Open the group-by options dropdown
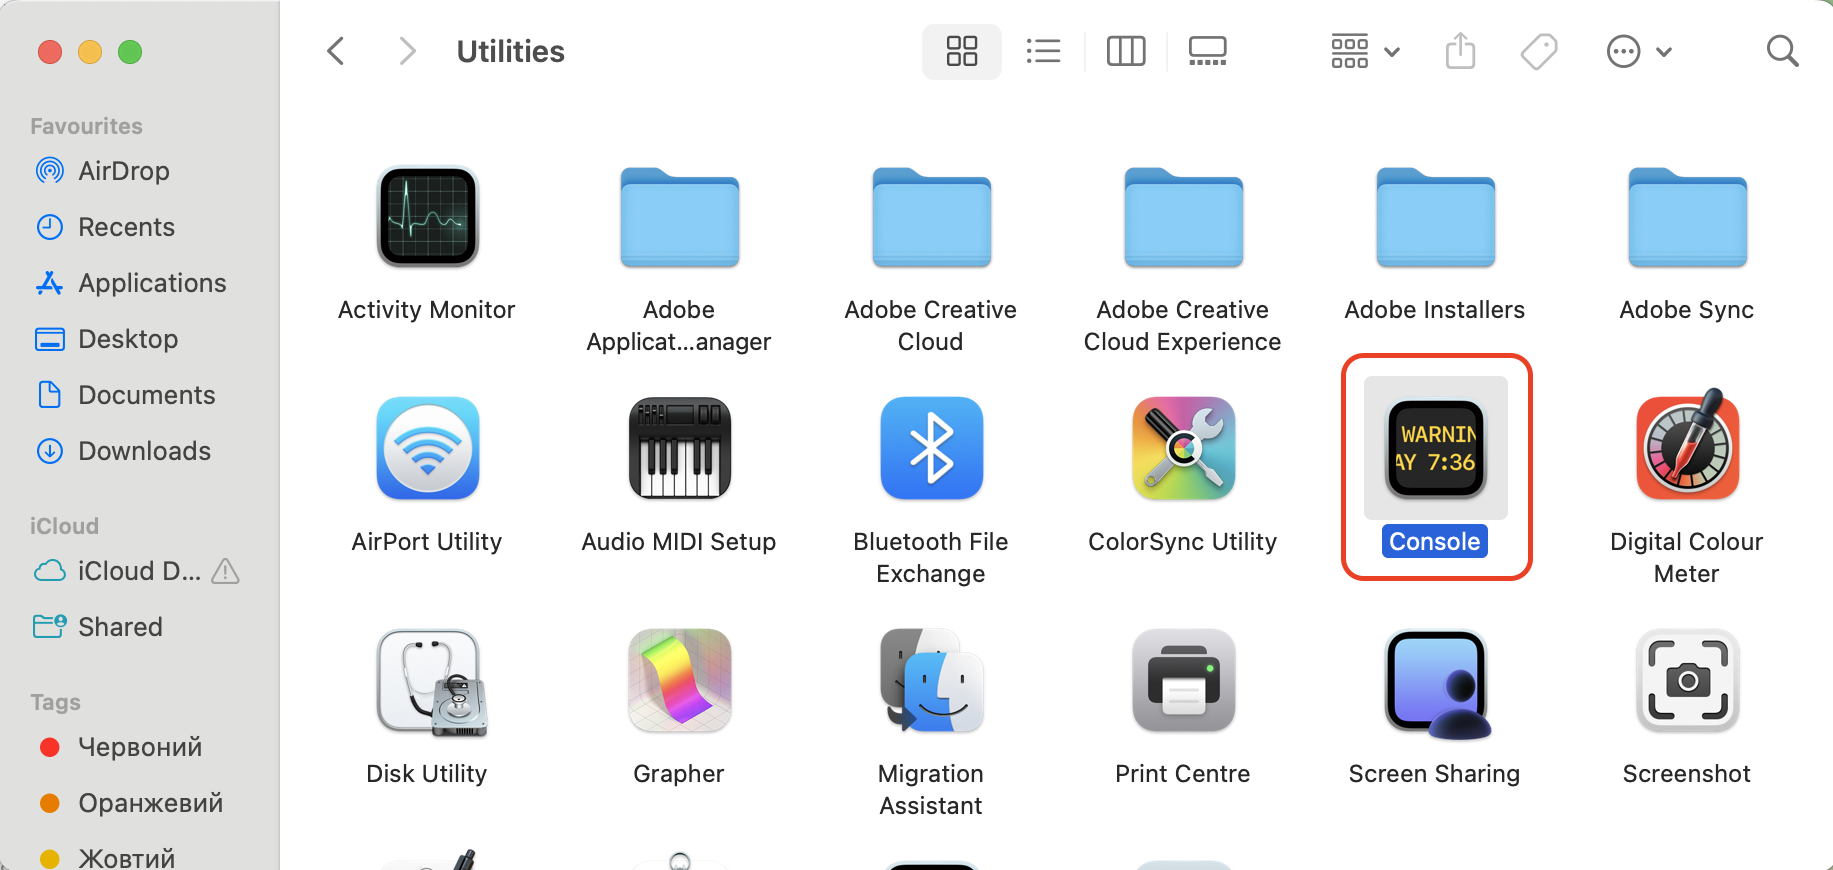Image resolution: width=1833 pixels, height=870 pixels. (x=1364, y=51)
